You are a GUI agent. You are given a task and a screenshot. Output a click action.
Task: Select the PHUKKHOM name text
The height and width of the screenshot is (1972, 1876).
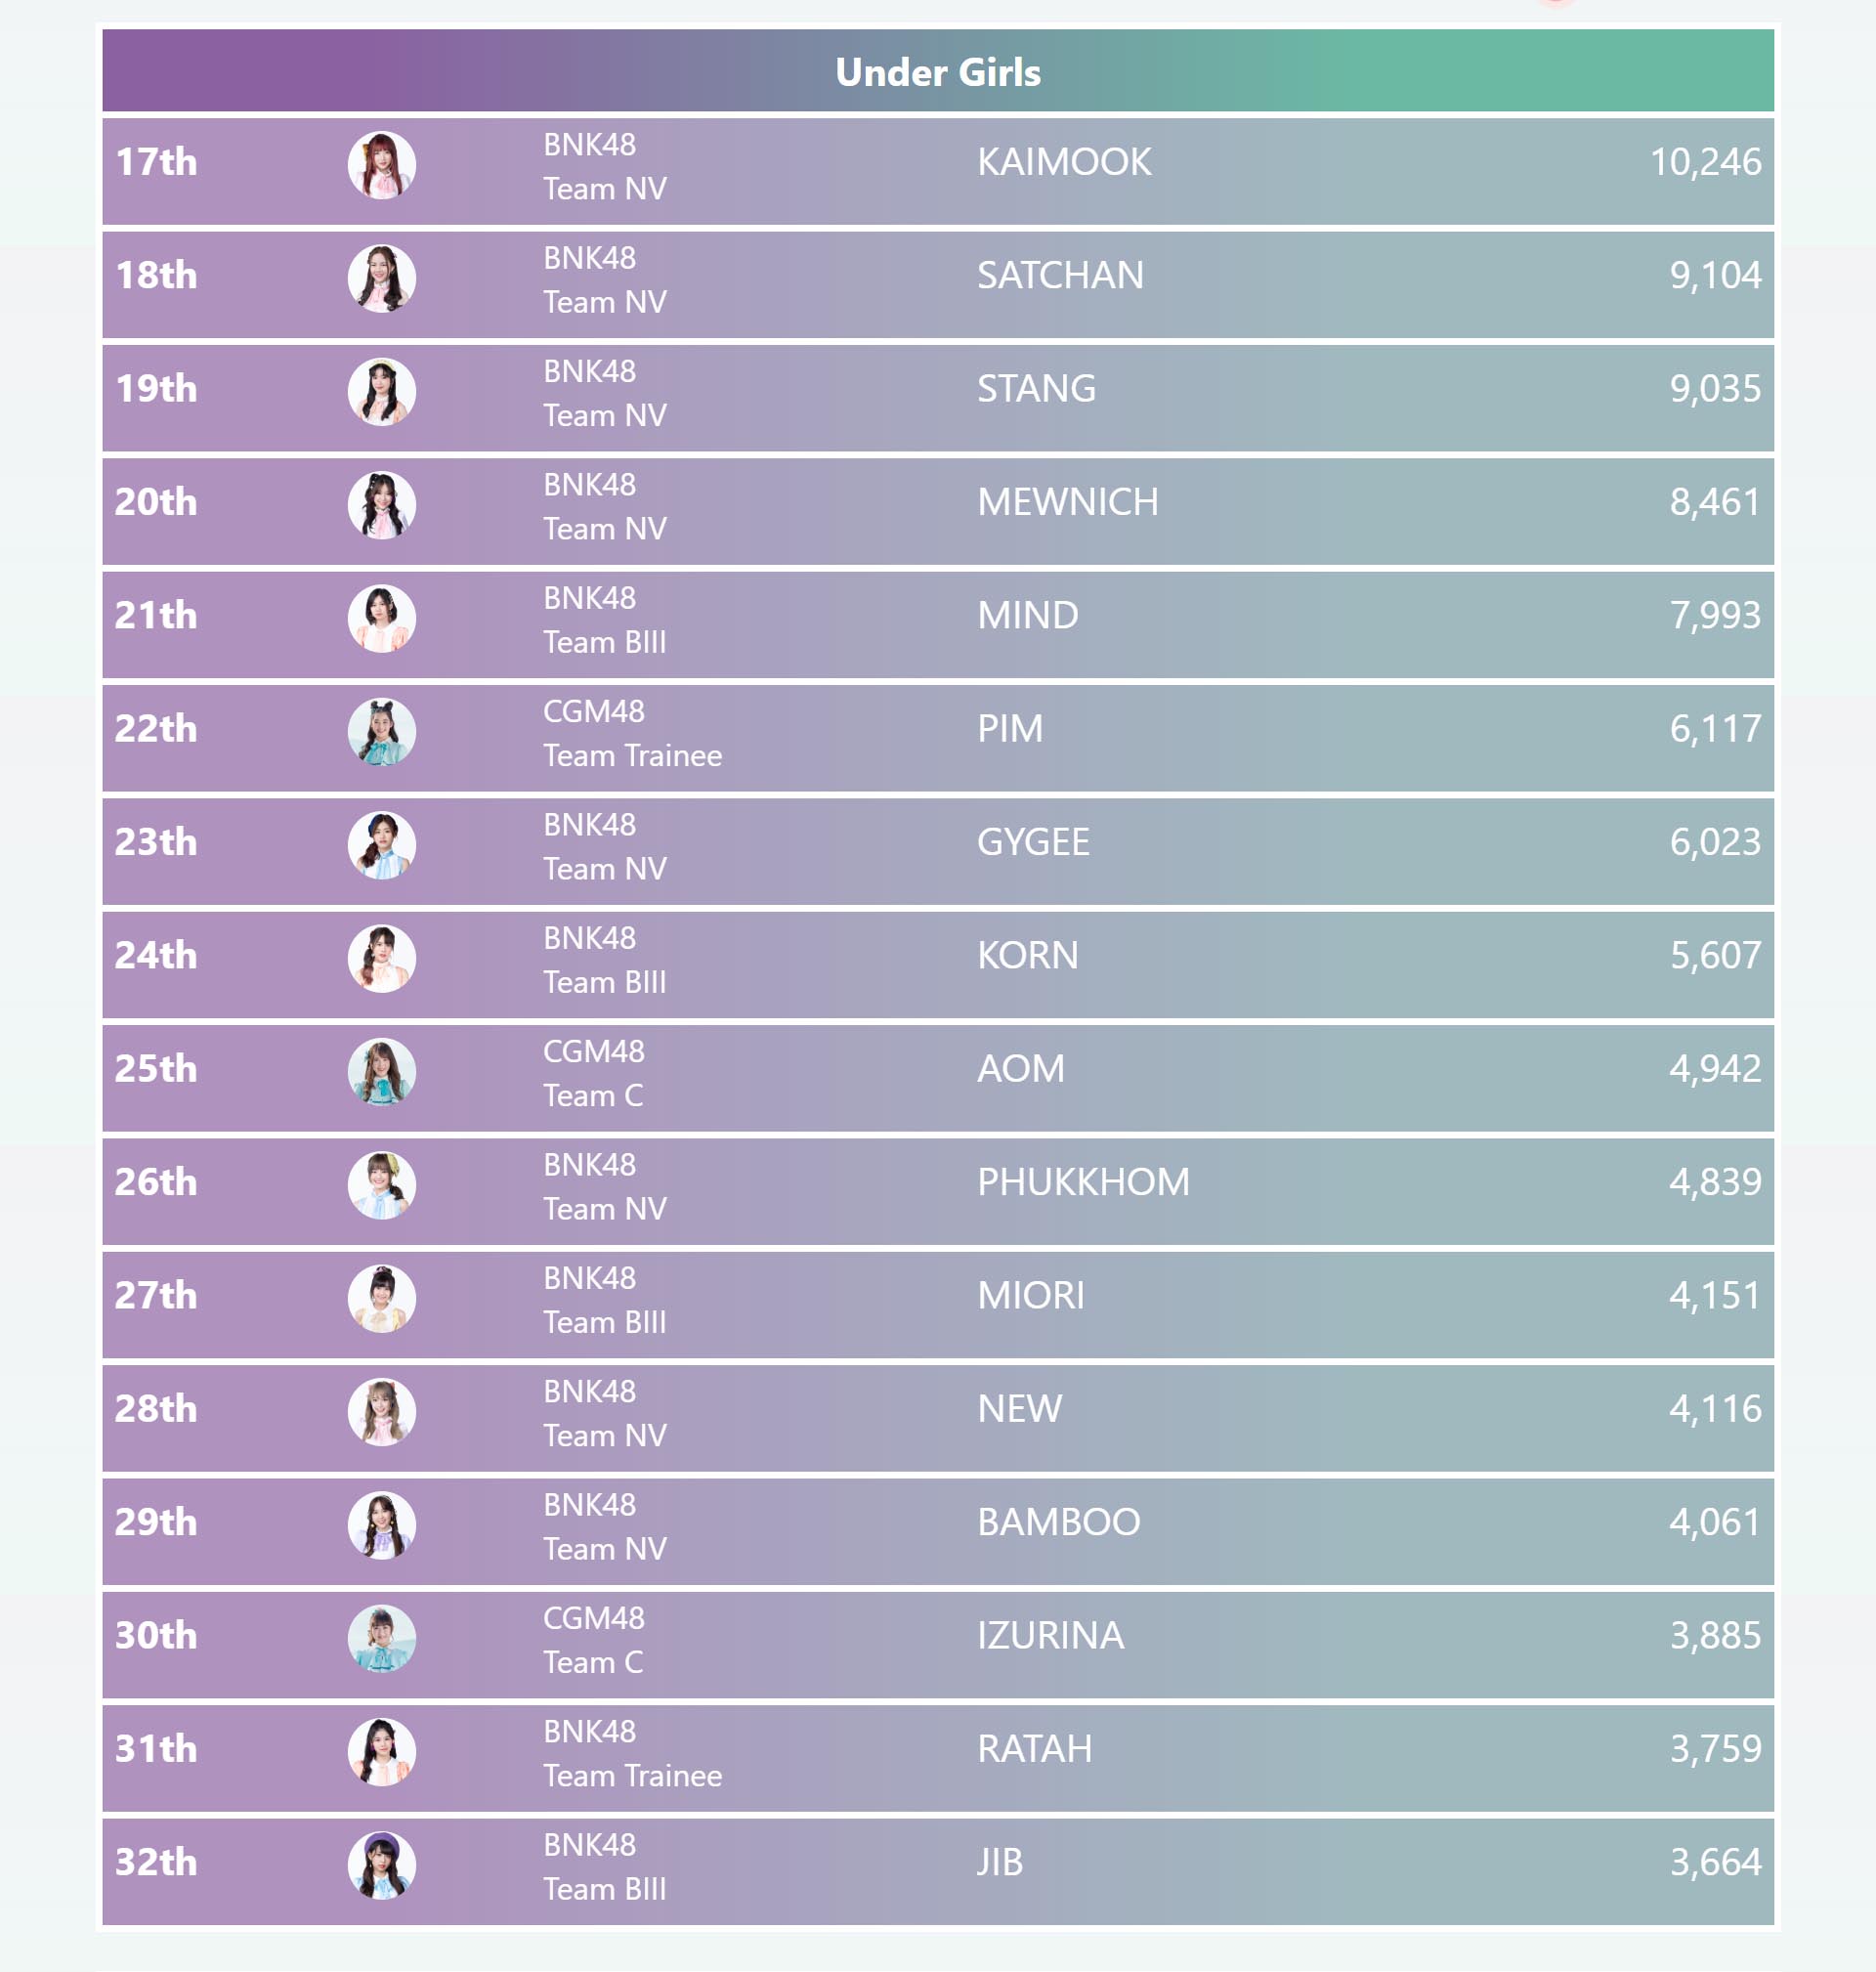coord(1082,1182)
